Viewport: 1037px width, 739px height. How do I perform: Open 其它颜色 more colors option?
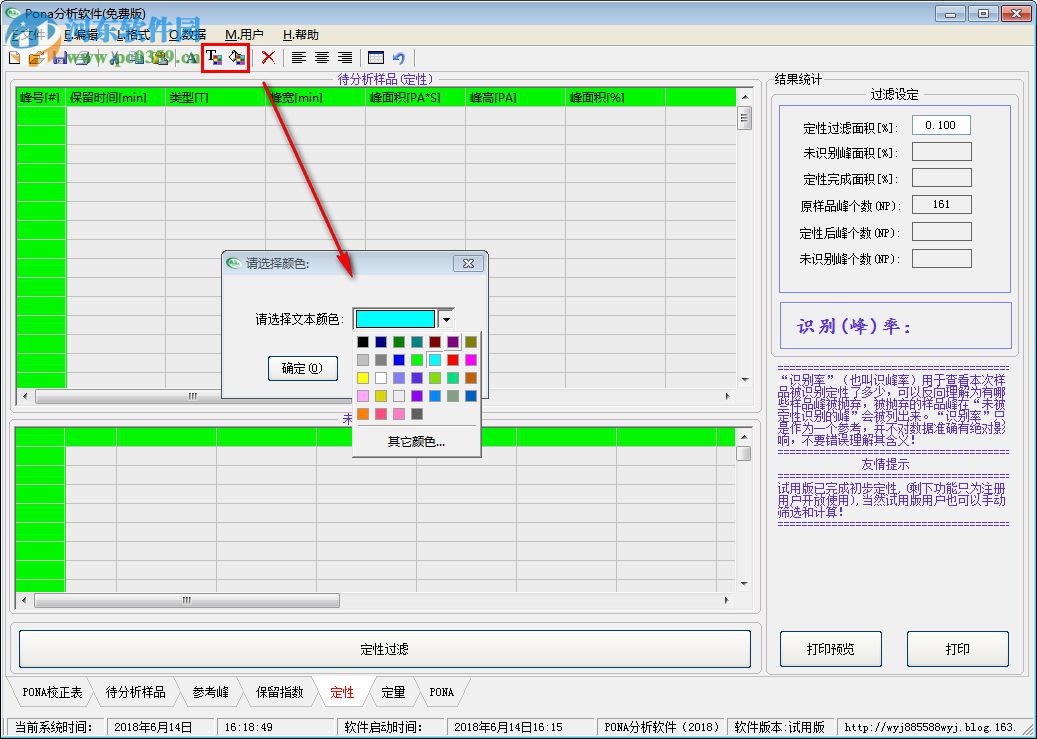pyautogui.click(x=416, y=441)
